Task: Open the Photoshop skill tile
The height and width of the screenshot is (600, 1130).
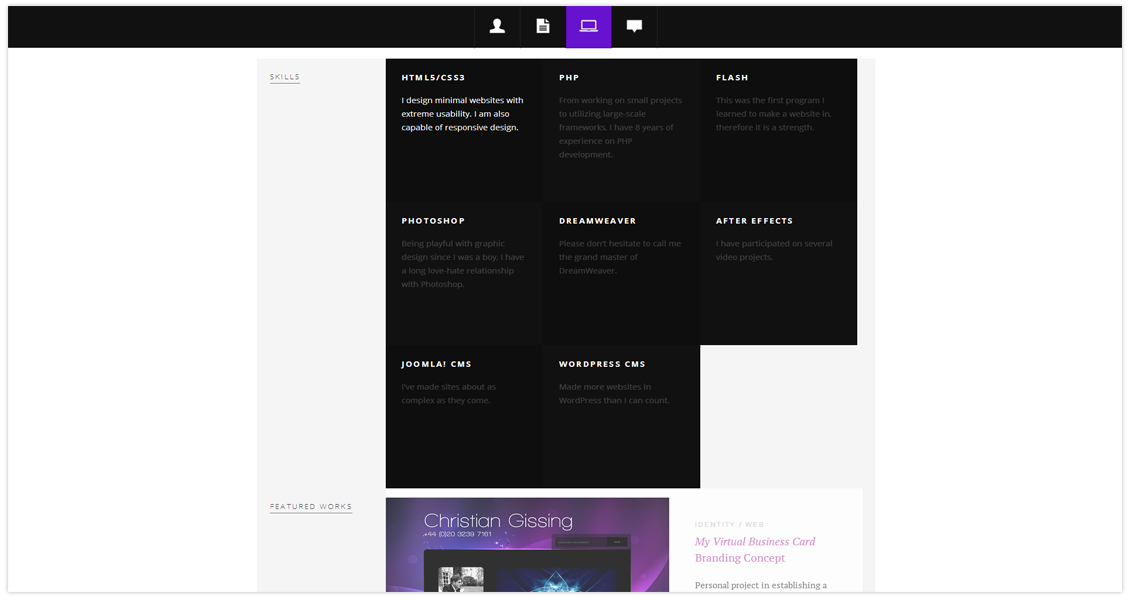Action: pos(464,273)
